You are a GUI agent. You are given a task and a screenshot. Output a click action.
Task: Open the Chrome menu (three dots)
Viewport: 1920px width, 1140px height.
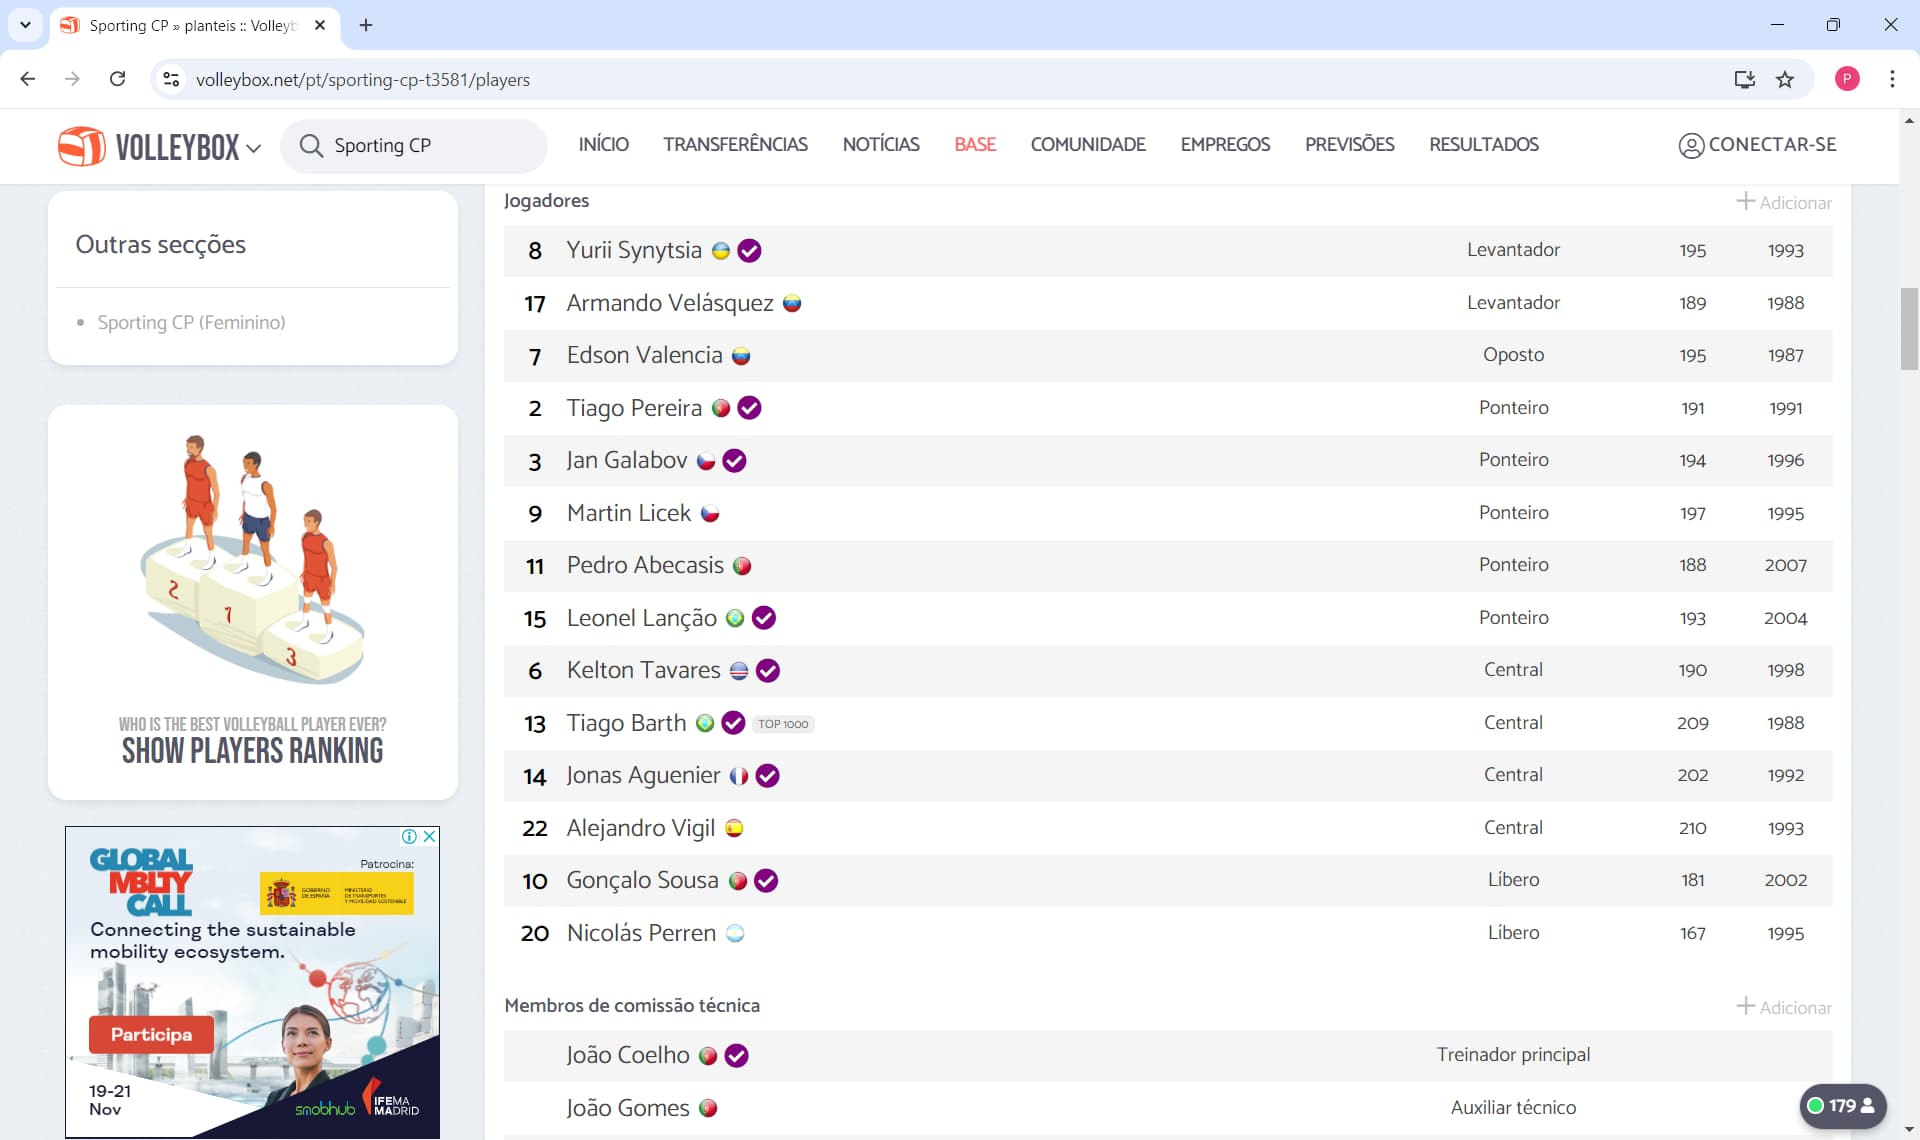point(1892,79)
